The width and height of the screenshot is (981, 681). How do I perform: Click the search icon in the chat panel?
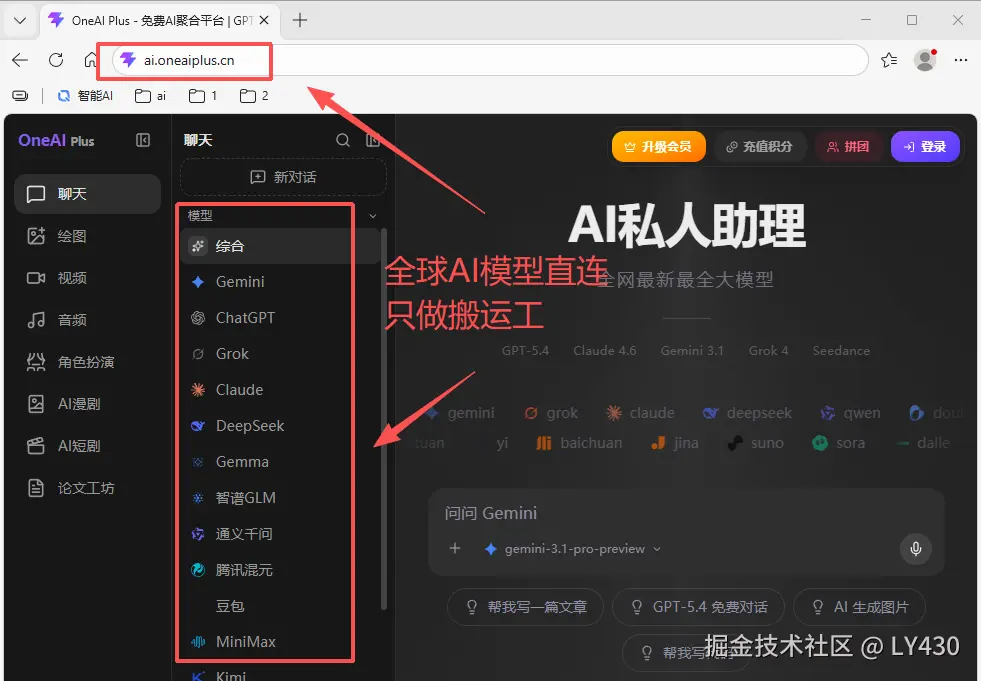point(342,140)
